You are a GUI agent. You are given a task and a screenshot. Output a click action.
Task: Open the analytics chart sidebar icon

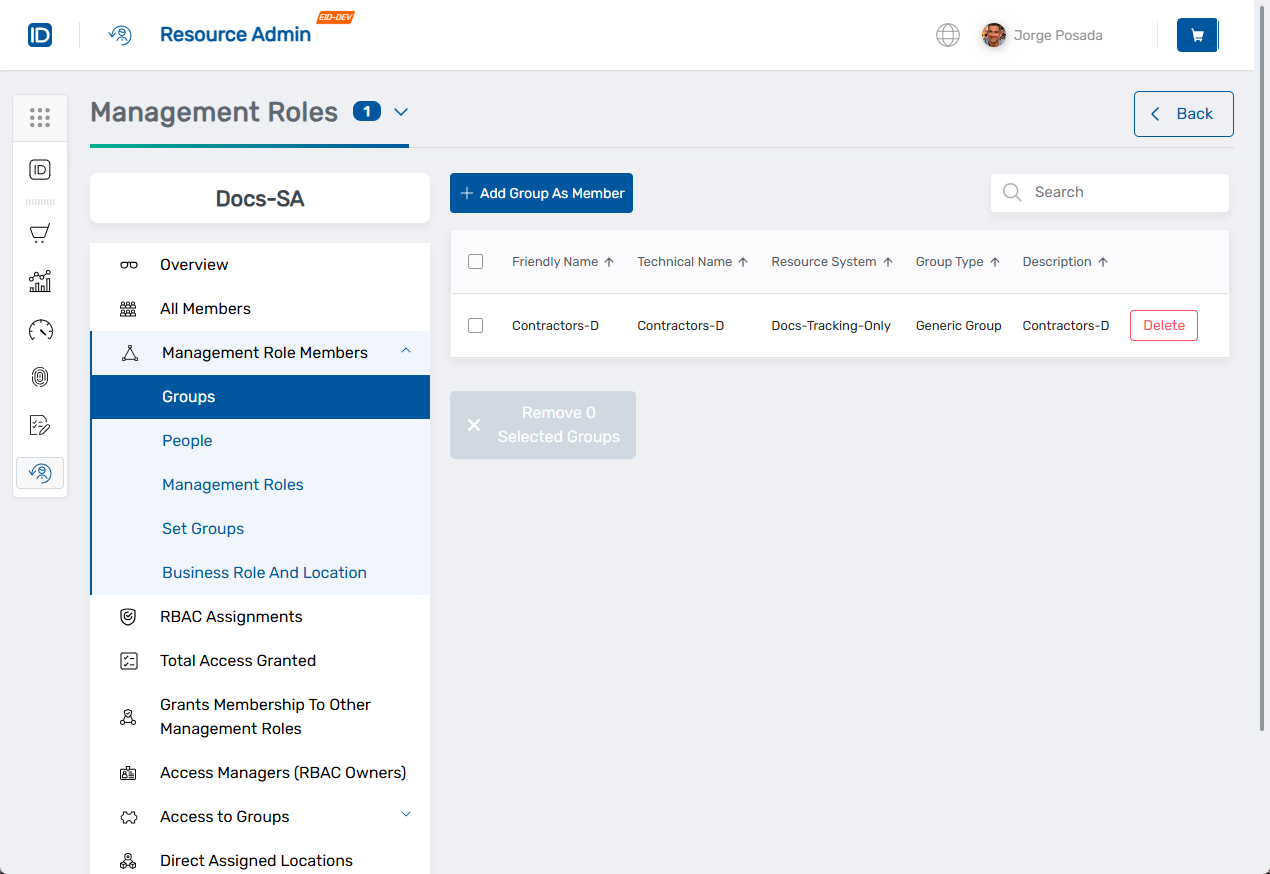40,281
